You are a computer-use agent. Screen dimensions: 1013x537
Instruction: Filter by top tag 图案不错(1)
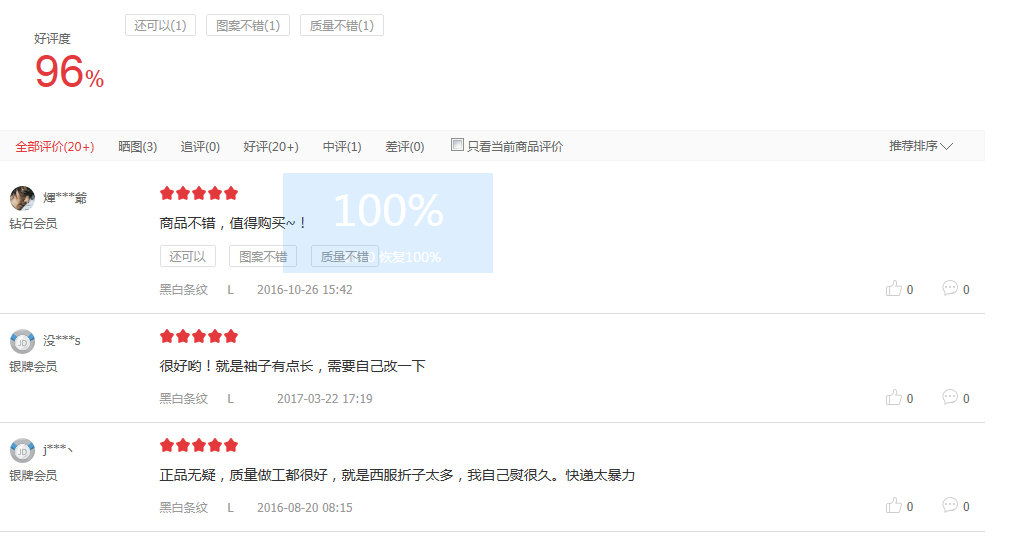[248, 25]
